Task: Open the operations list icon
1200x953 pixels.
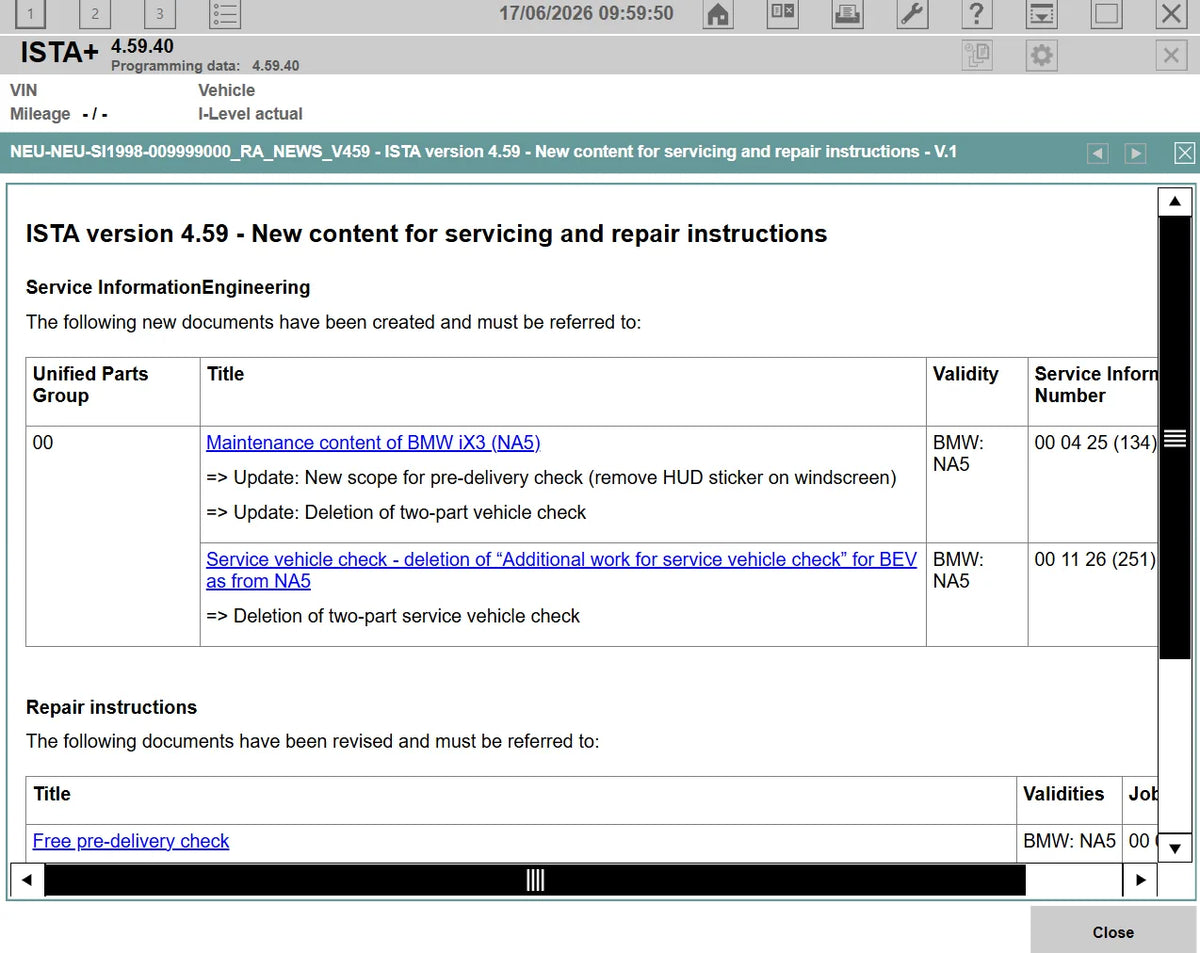Action: pos(225,14)
